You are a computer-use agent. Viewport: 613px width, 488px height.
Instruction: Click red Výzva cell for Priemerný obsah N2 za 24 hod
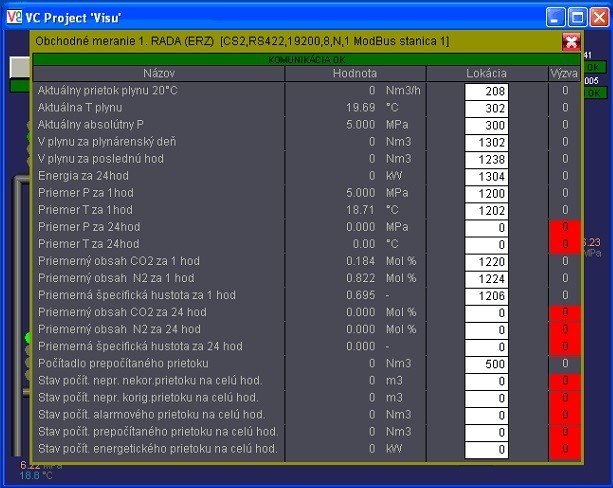(x=565, y=329)
